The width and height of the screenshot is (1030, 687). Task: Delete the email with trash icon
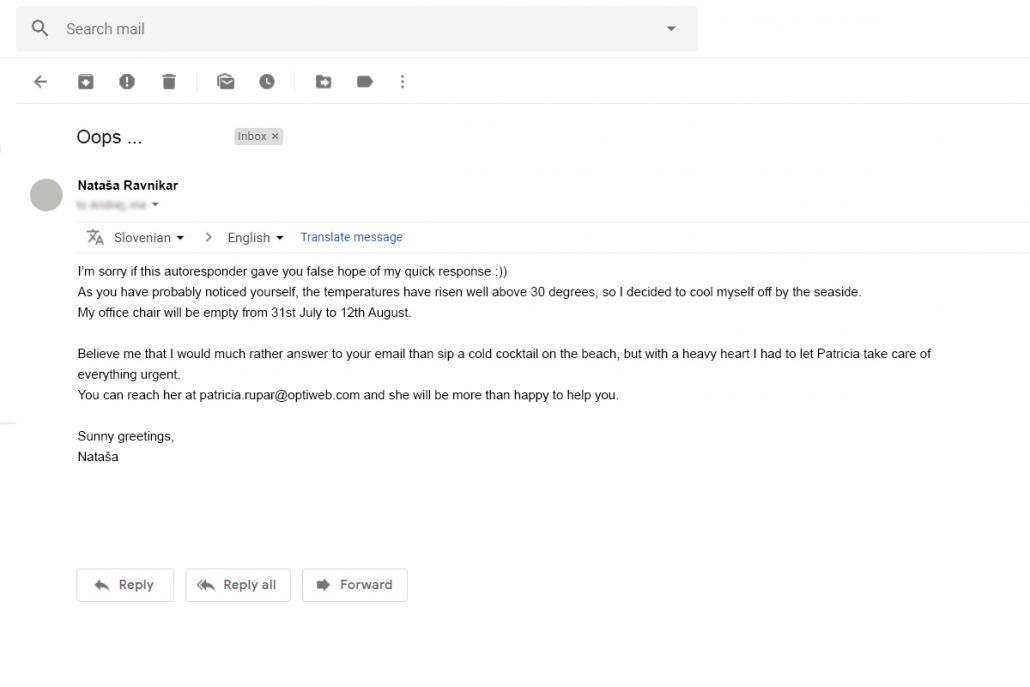pyautogui.click(x=169, y=82)
